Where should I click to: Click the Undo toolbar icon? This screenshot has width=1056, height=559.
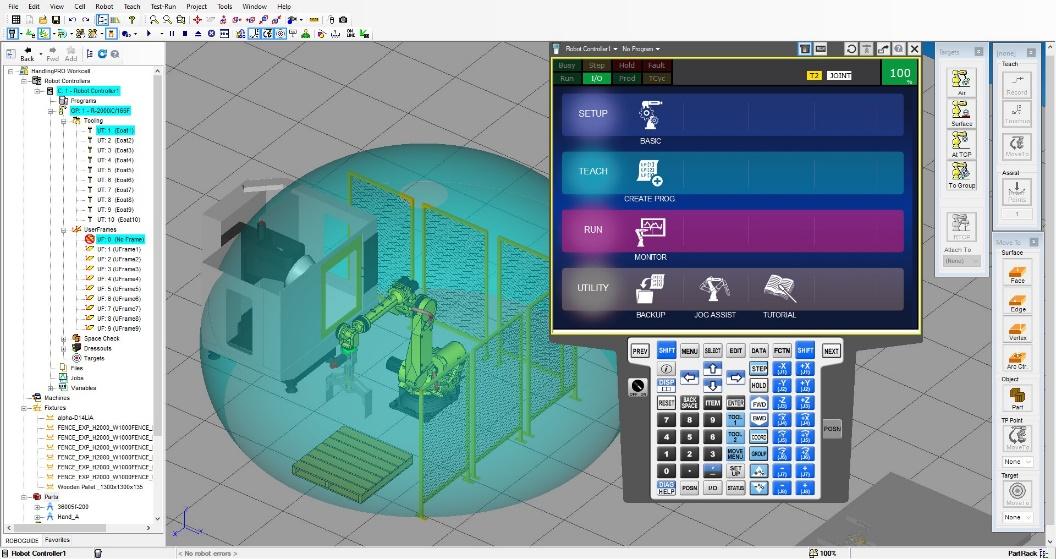(x=73, y=20)
